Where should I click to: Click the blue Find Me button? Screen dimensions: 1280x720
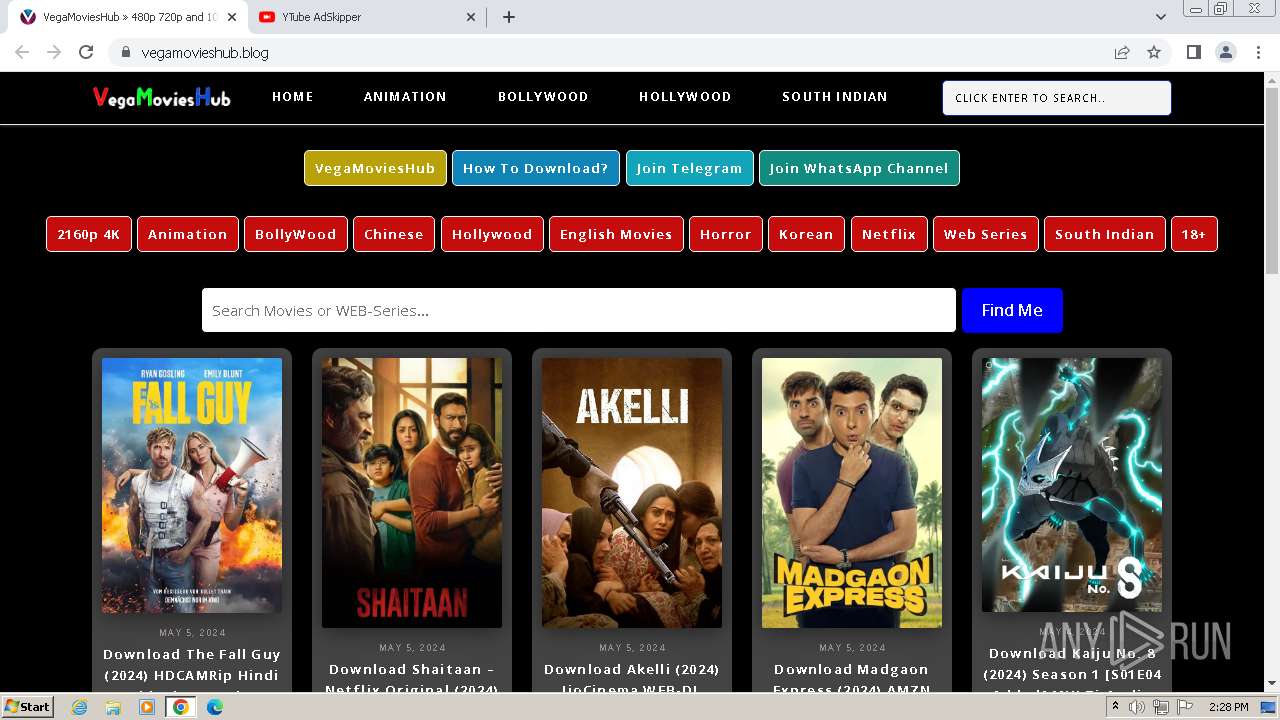coord(1012,310)
